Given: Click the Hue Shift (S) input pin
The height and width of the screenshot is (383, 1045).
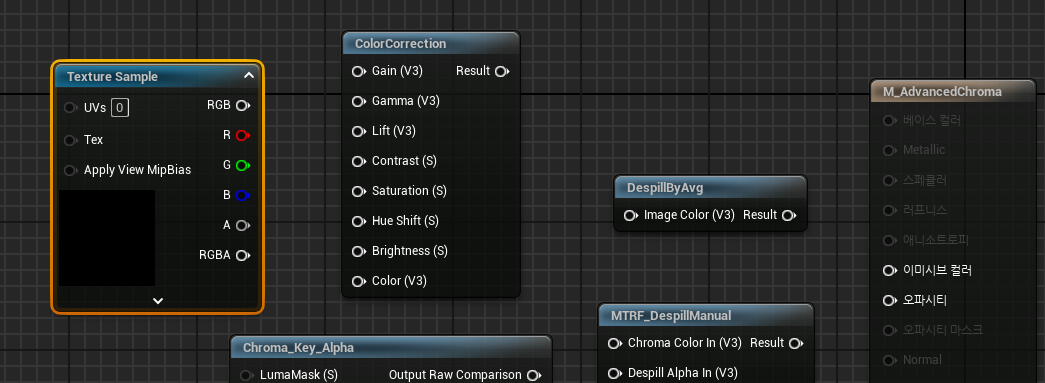Looking at the screenshot, I should 359,221.
